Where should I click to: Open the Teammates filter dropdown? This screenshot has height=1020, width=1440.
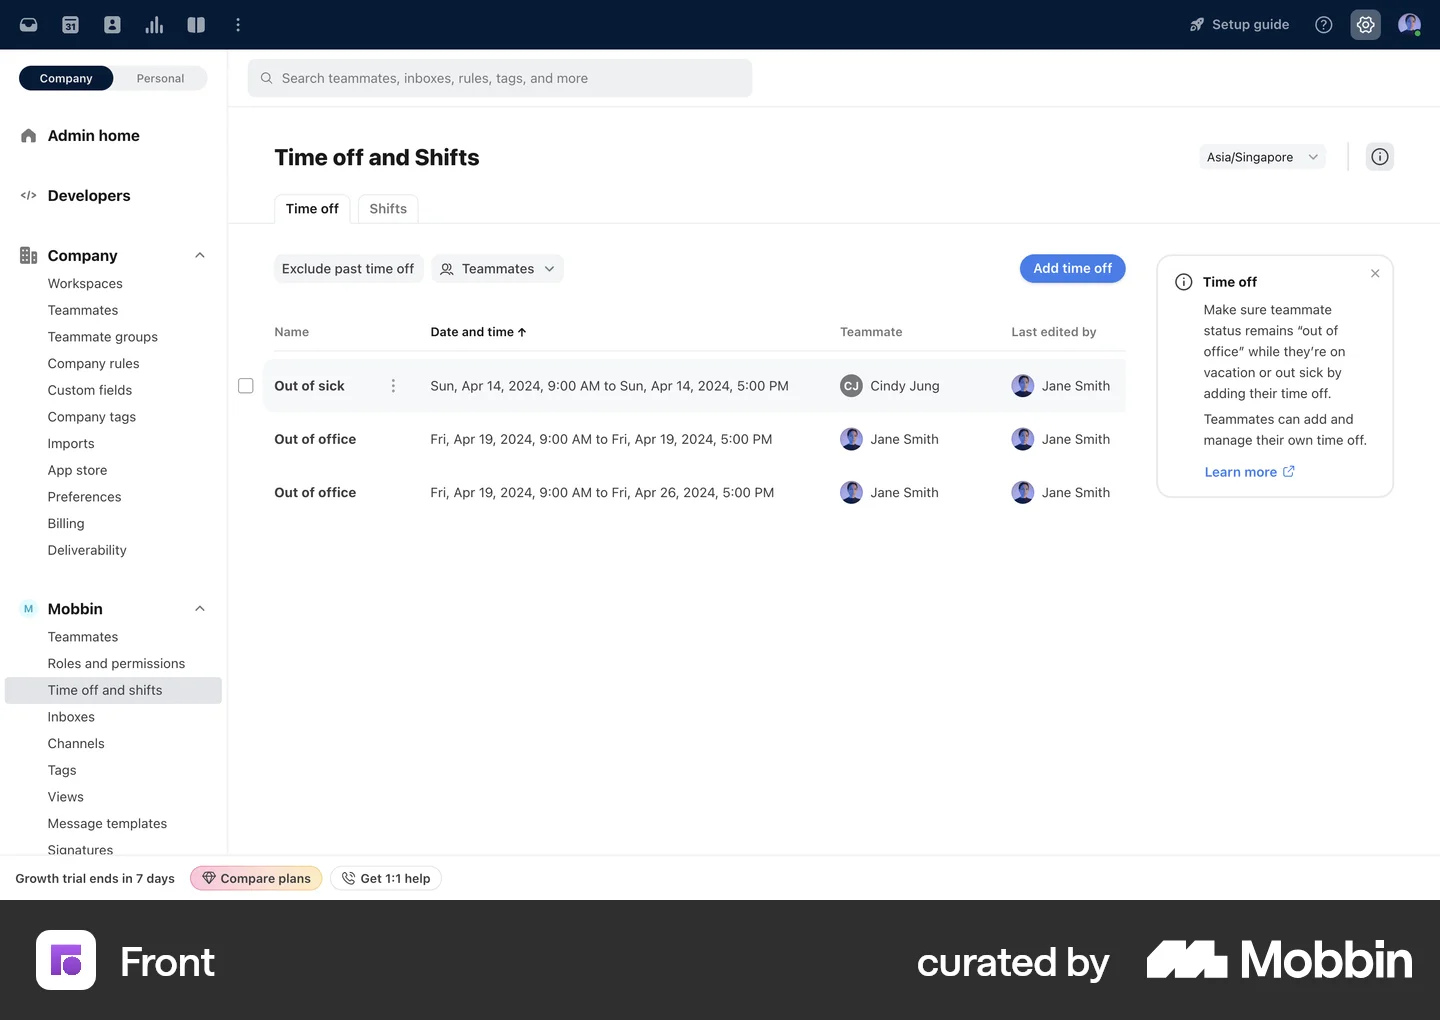pos(498,269)
